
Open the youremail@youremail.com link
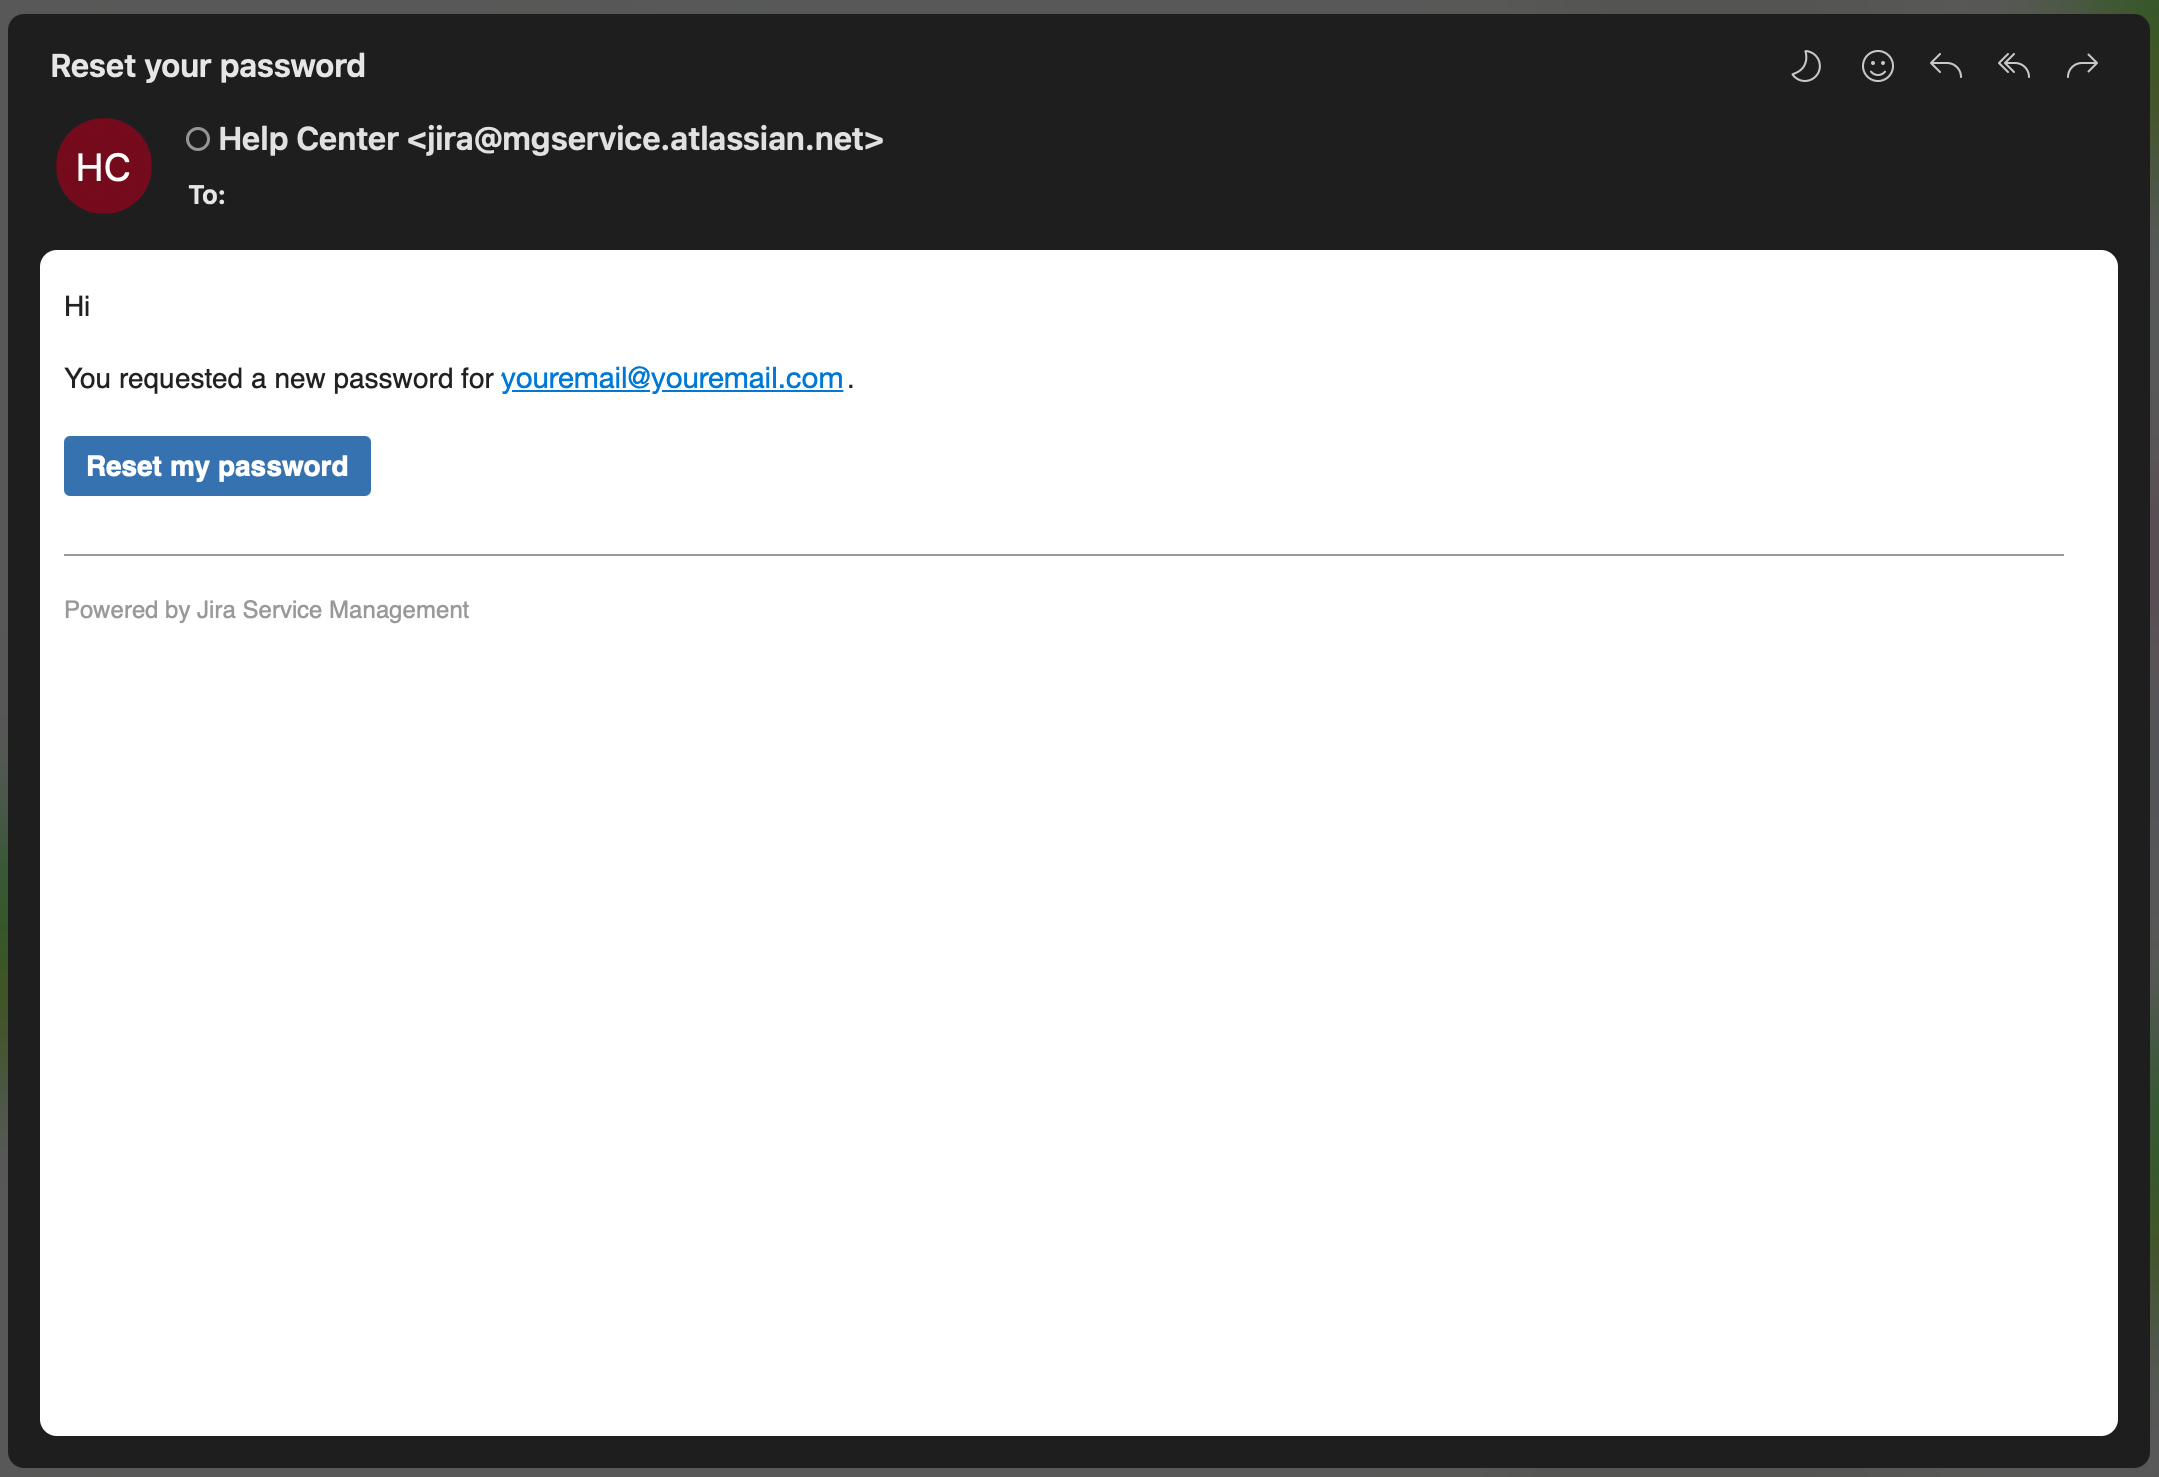click(671, 378)
